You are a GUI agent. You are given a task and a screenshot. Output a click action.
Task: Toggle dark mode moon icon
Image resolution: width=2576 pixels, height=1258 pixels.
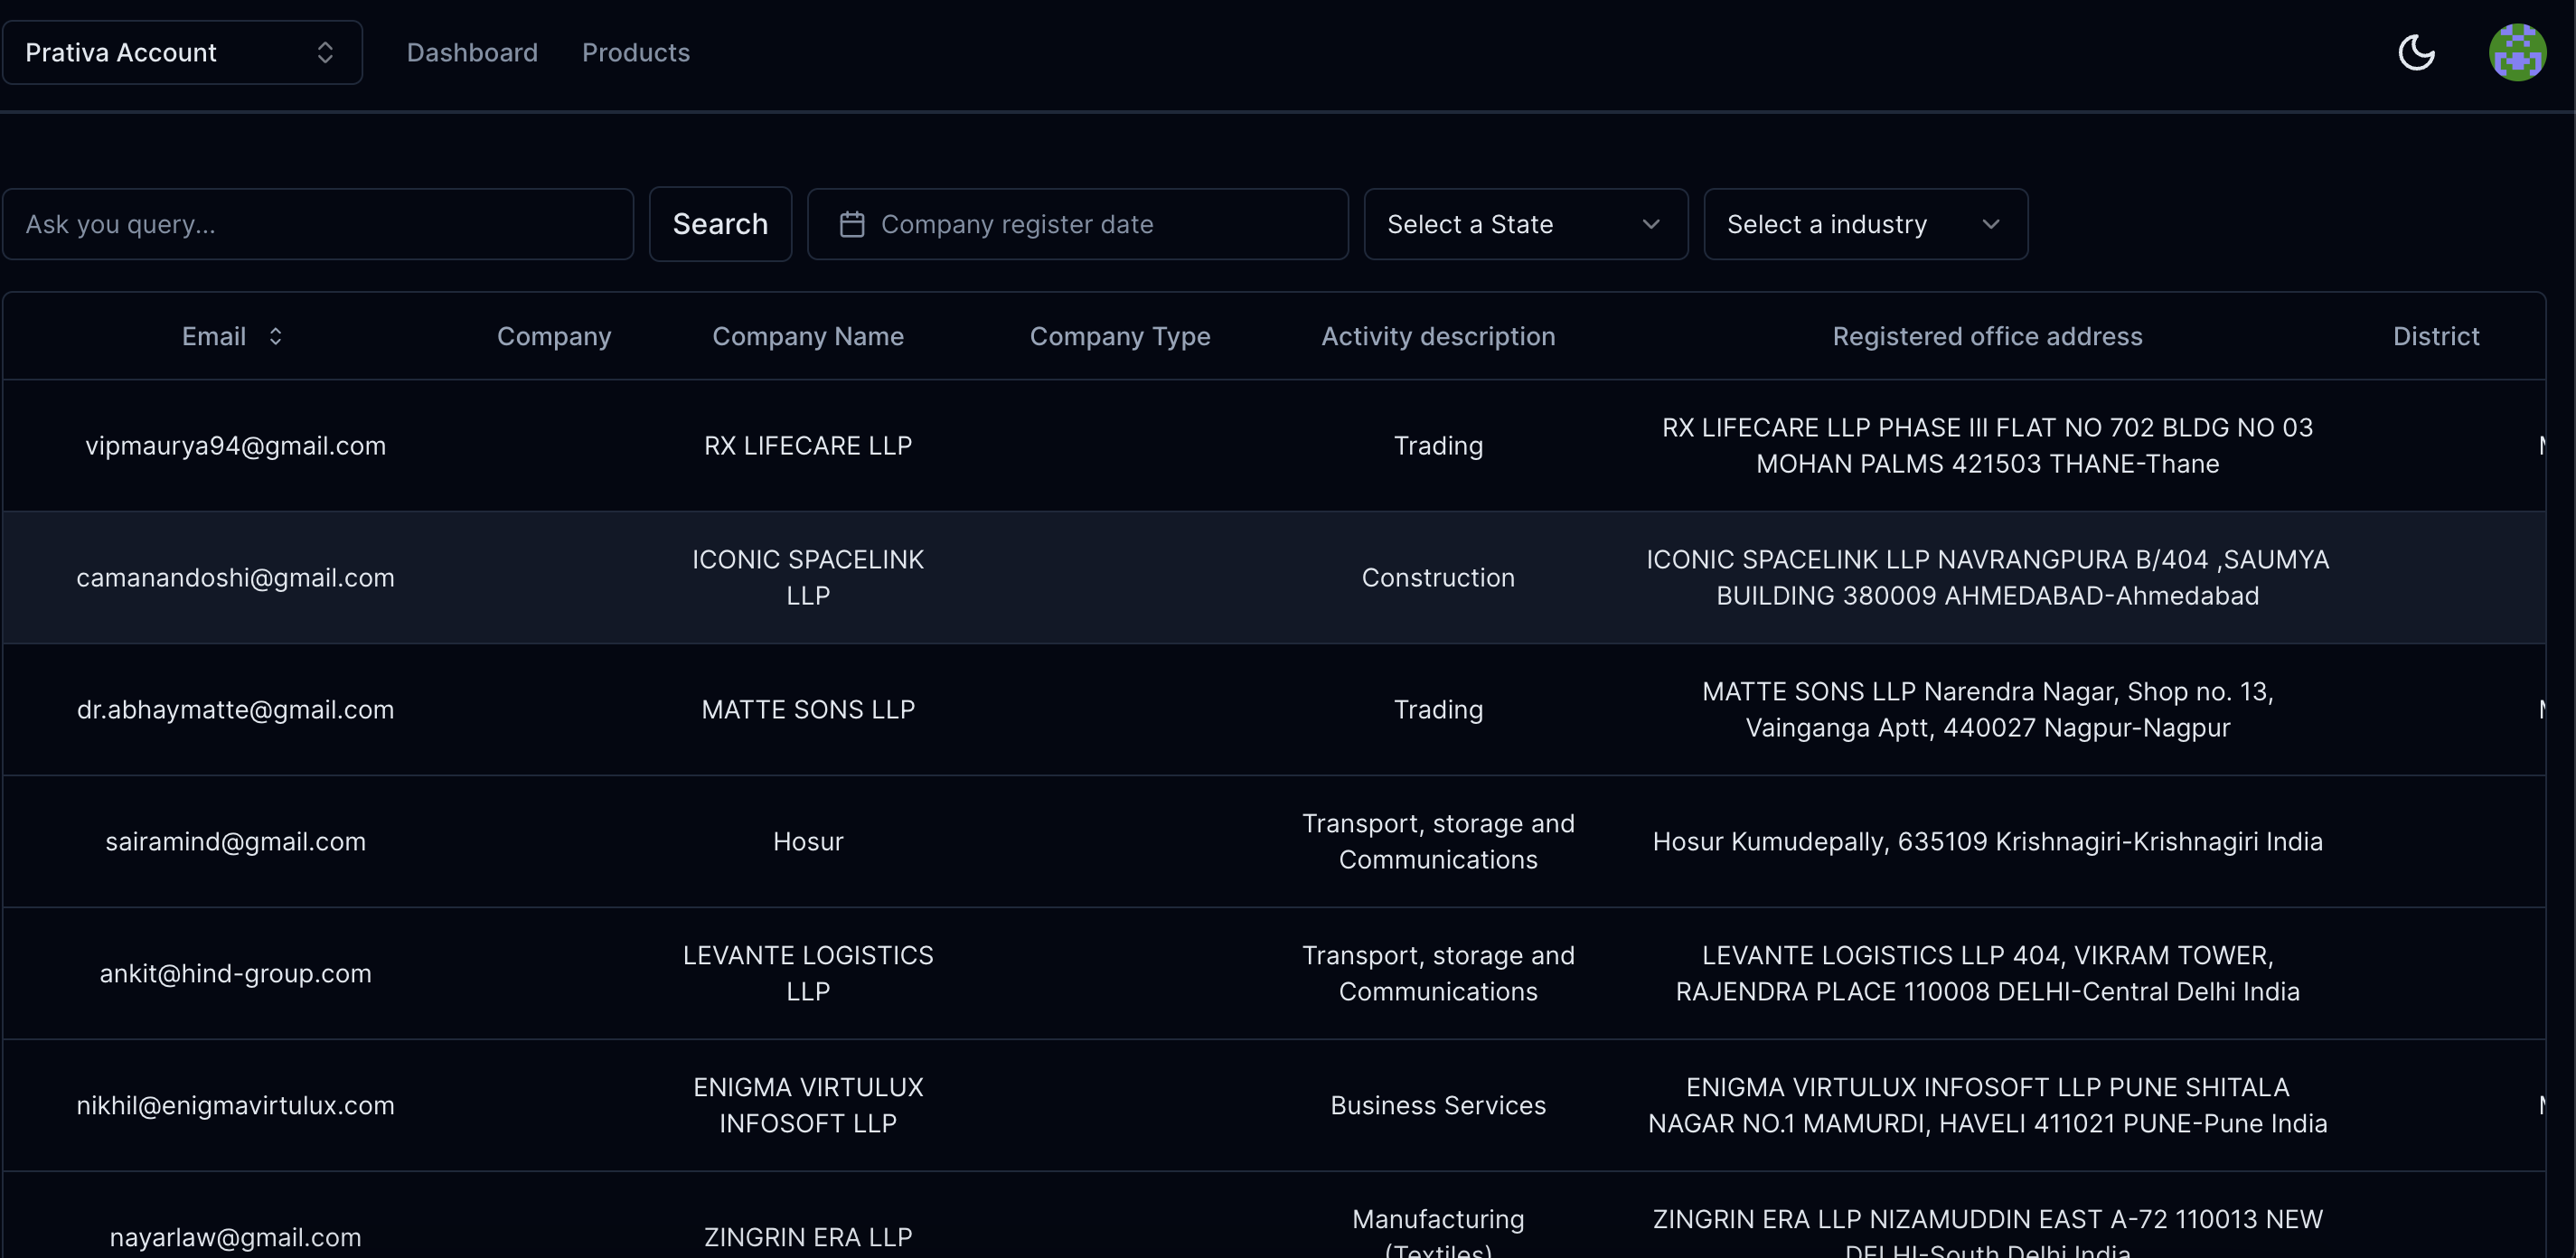tap(2416, 52)
